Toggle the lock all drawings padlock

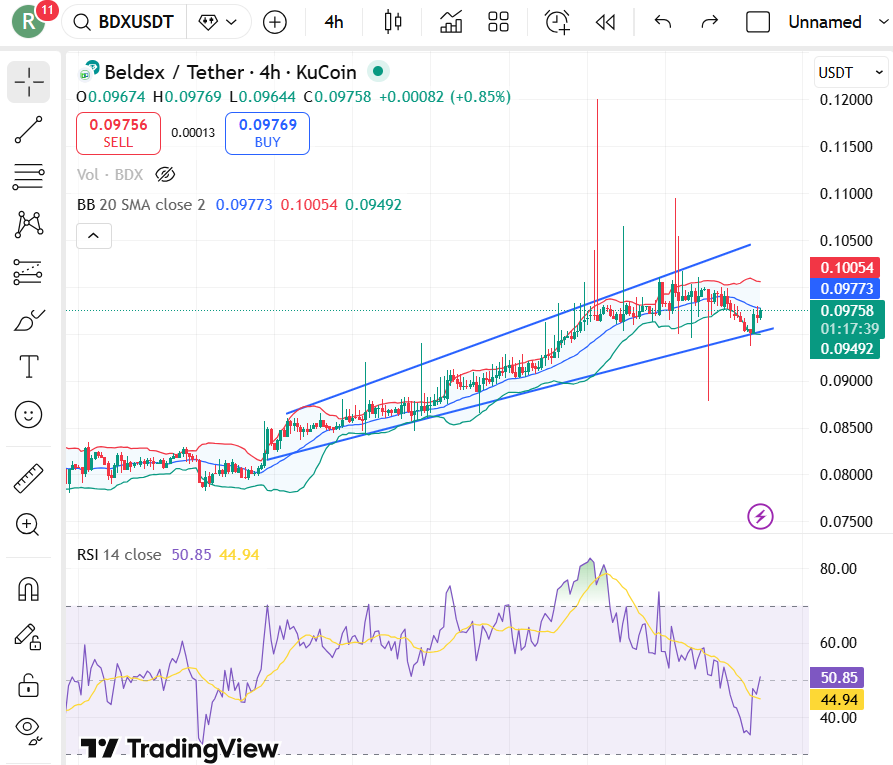point(28,685)
